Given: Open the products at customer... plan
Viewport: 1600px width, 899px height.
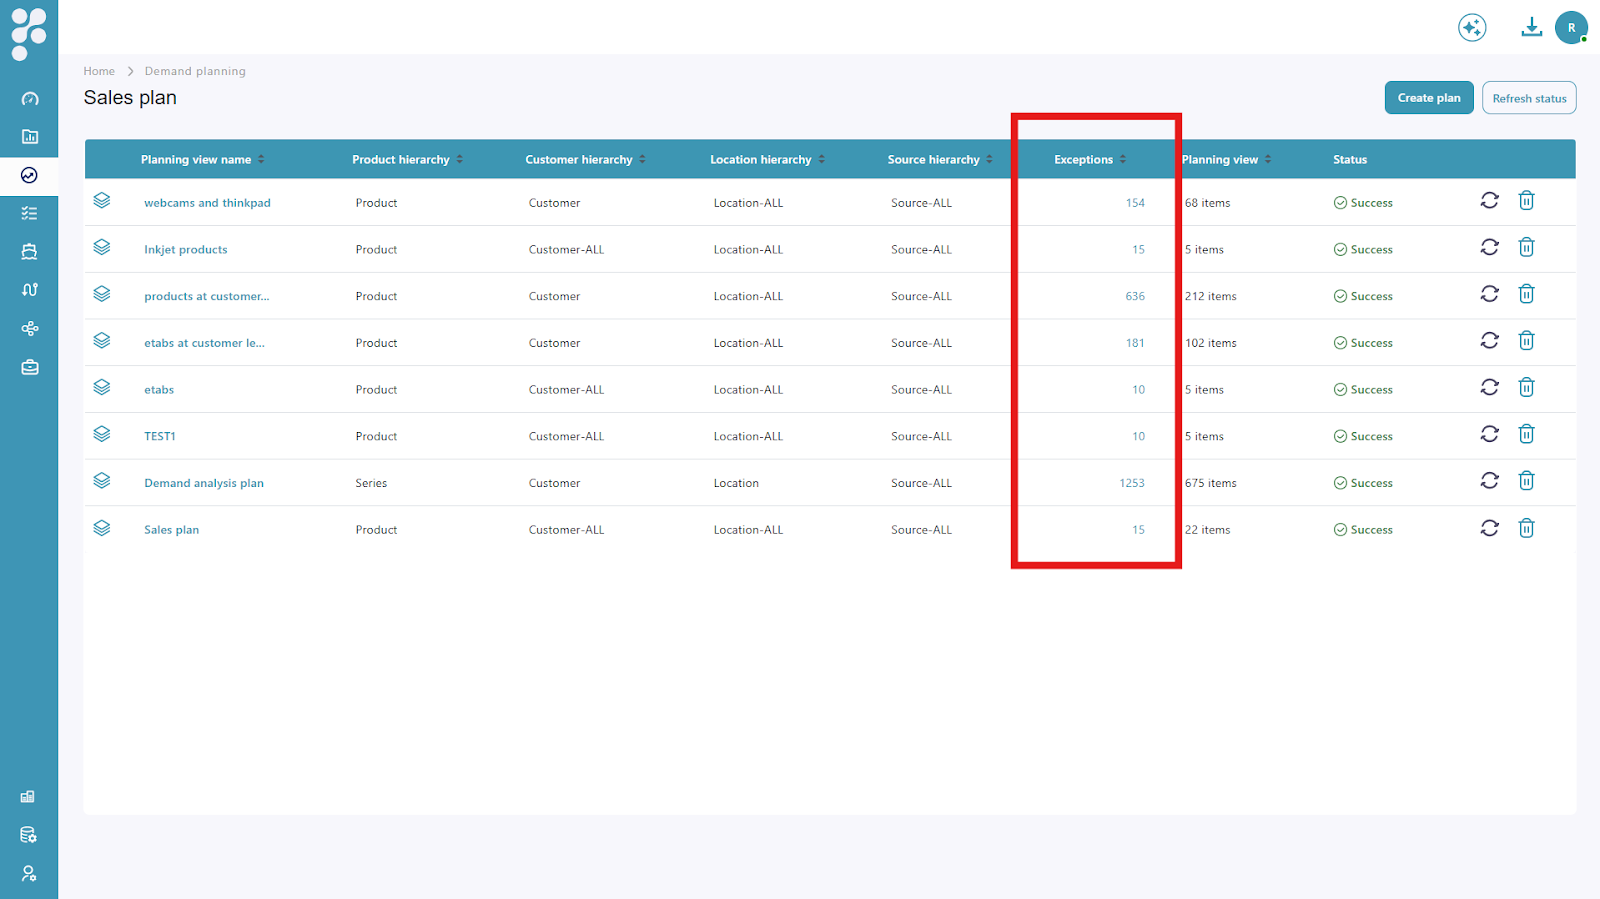Looking at the screenshot, I should pyautogui.click(x=206, y=296).
